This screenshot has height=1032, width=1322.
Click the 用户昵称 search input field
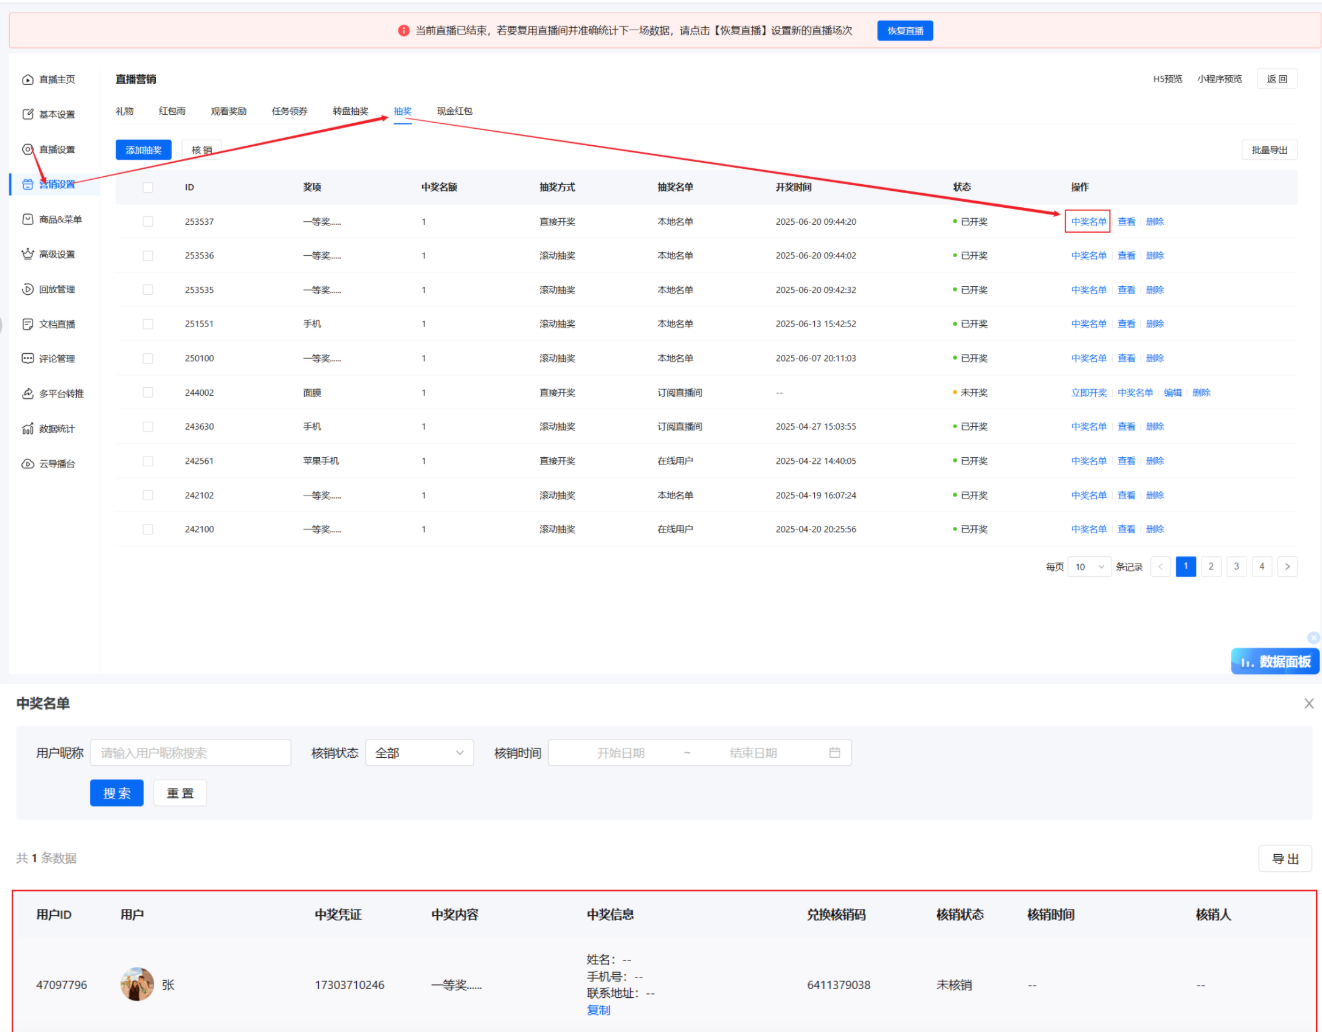point(190,753)
